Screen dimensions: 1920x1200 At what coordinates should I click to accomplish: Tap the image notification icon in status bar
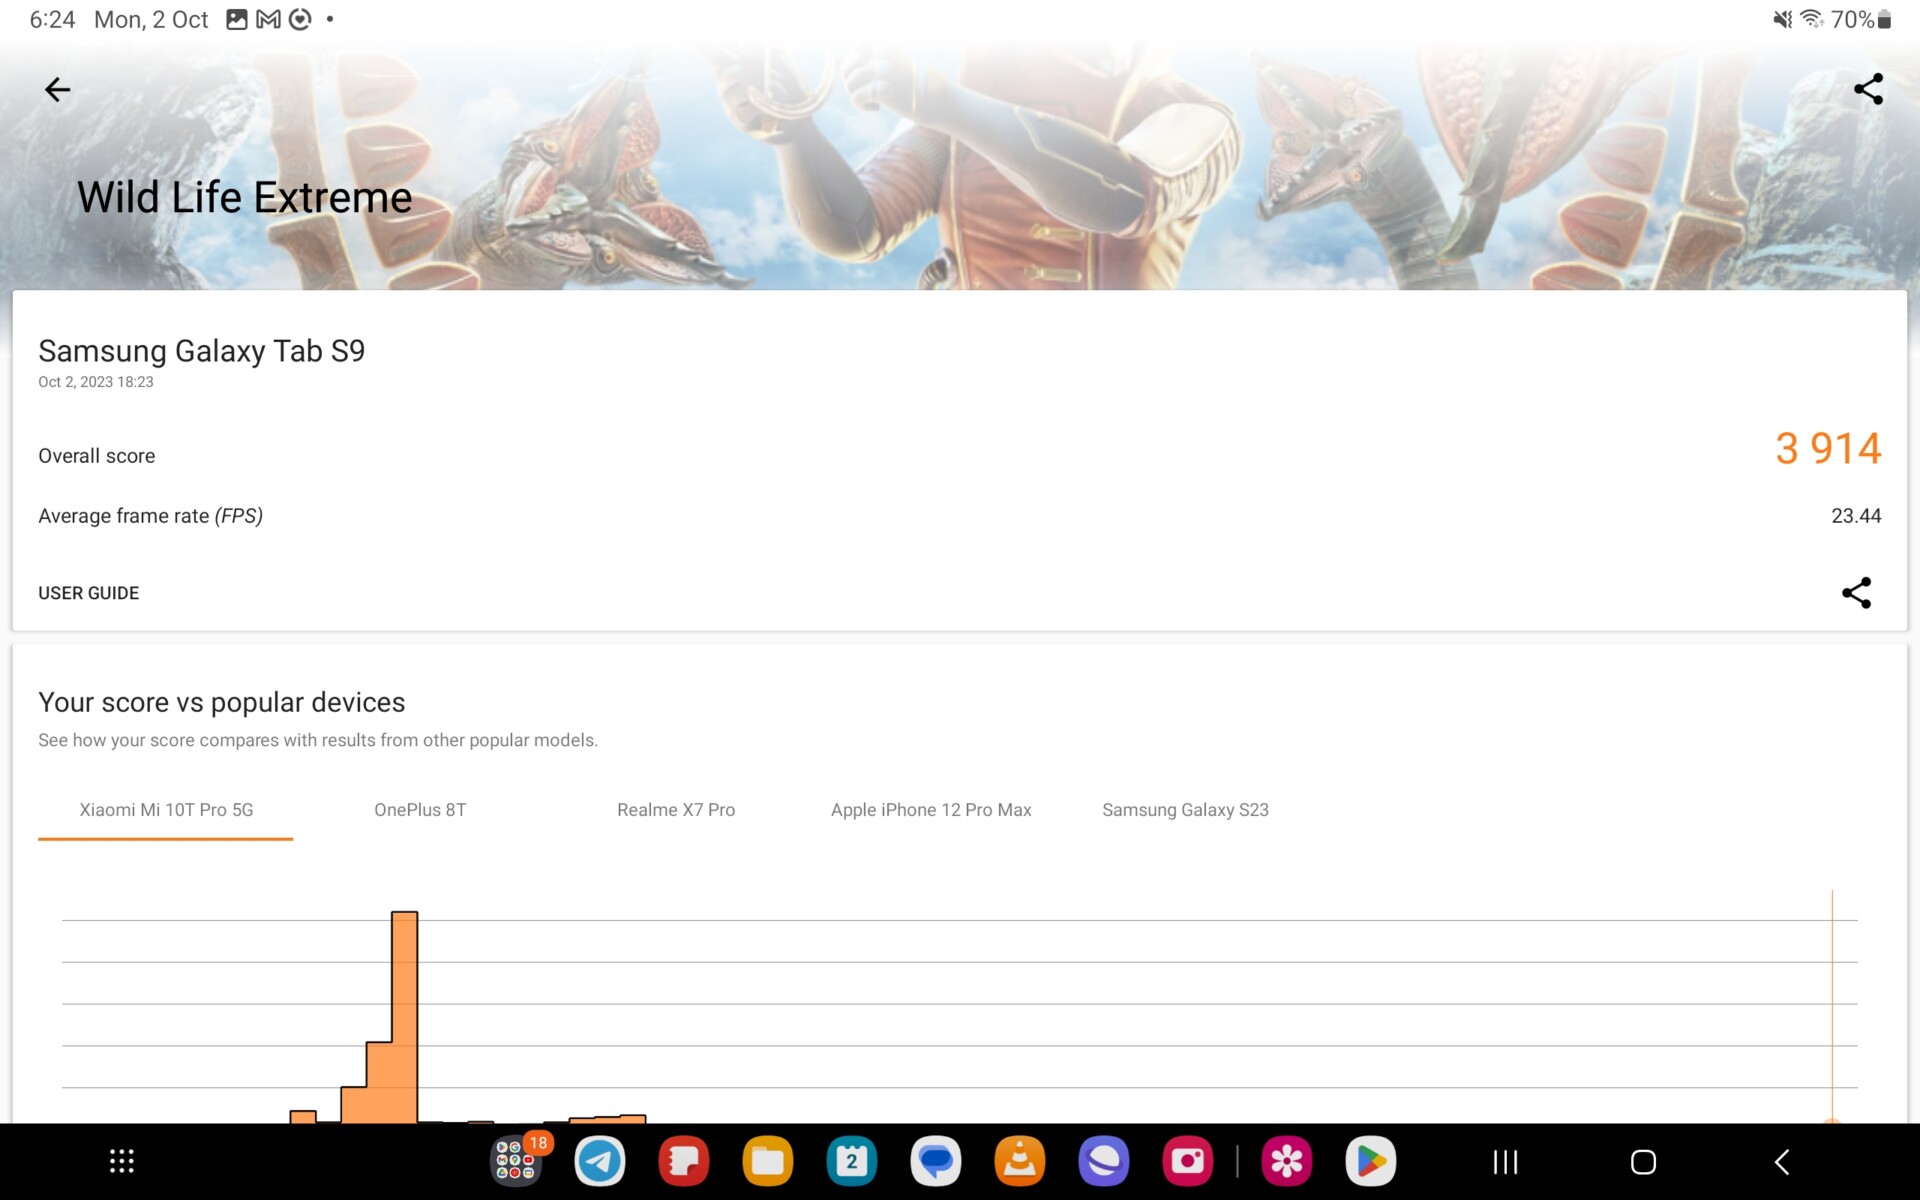click(237, 19)
